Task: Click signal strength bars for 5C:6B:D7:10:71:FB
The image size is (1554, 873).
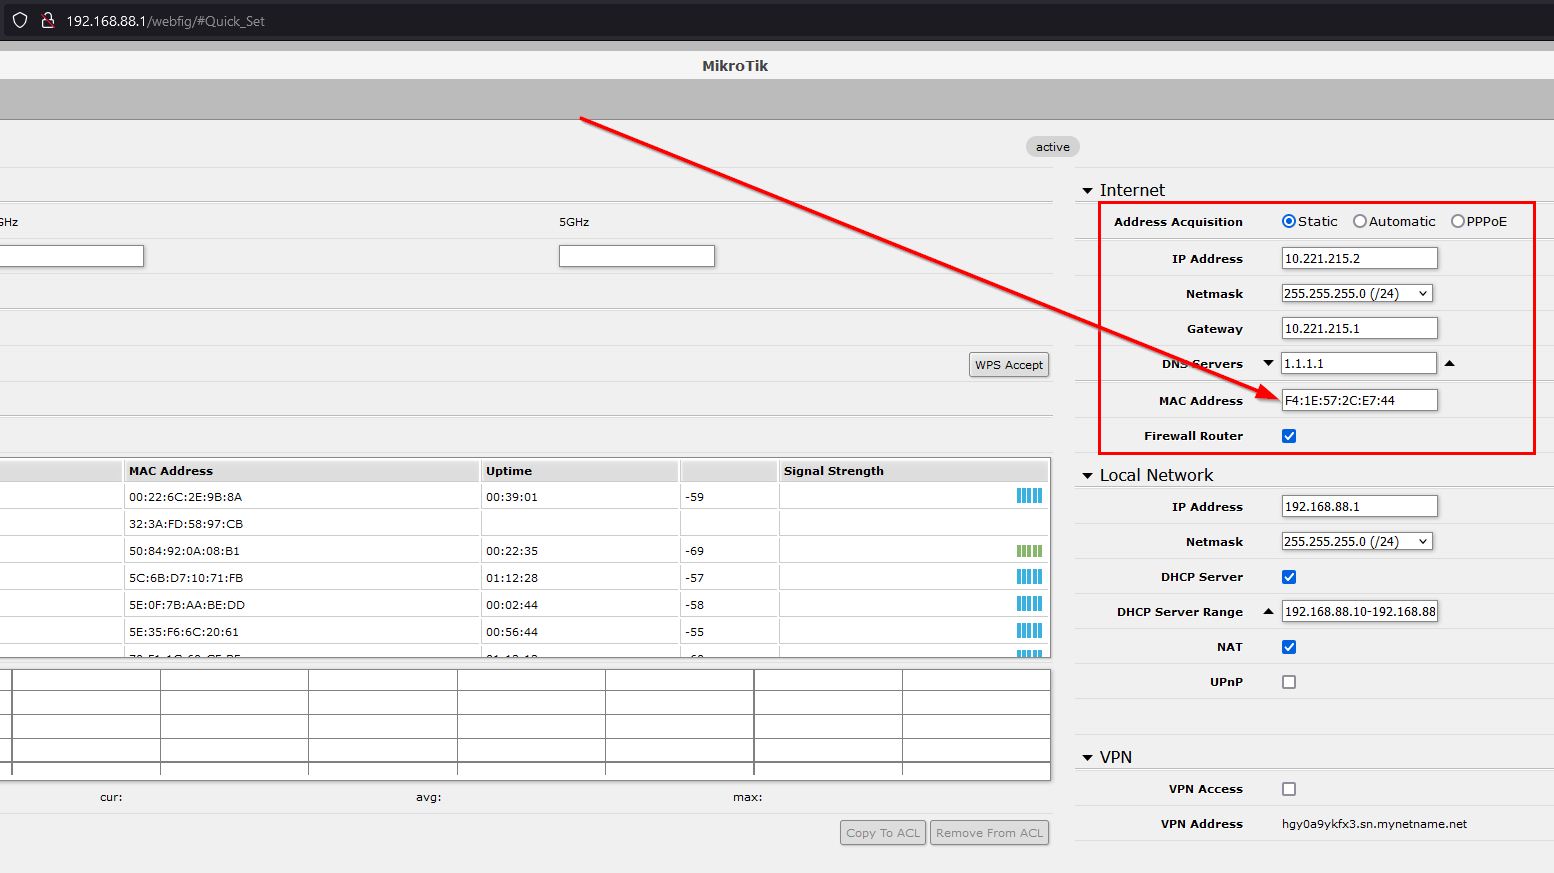Action: [1030, 577]
